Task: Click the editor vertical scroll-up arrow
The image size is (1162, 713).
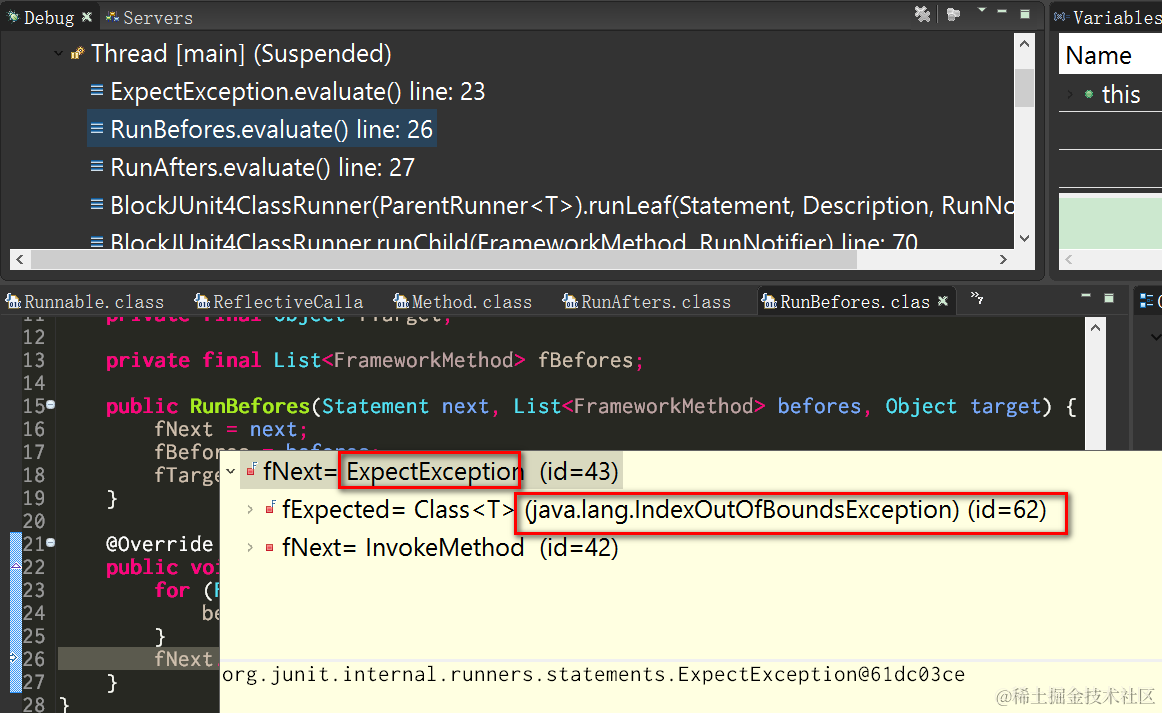Action: point(1095,327)
